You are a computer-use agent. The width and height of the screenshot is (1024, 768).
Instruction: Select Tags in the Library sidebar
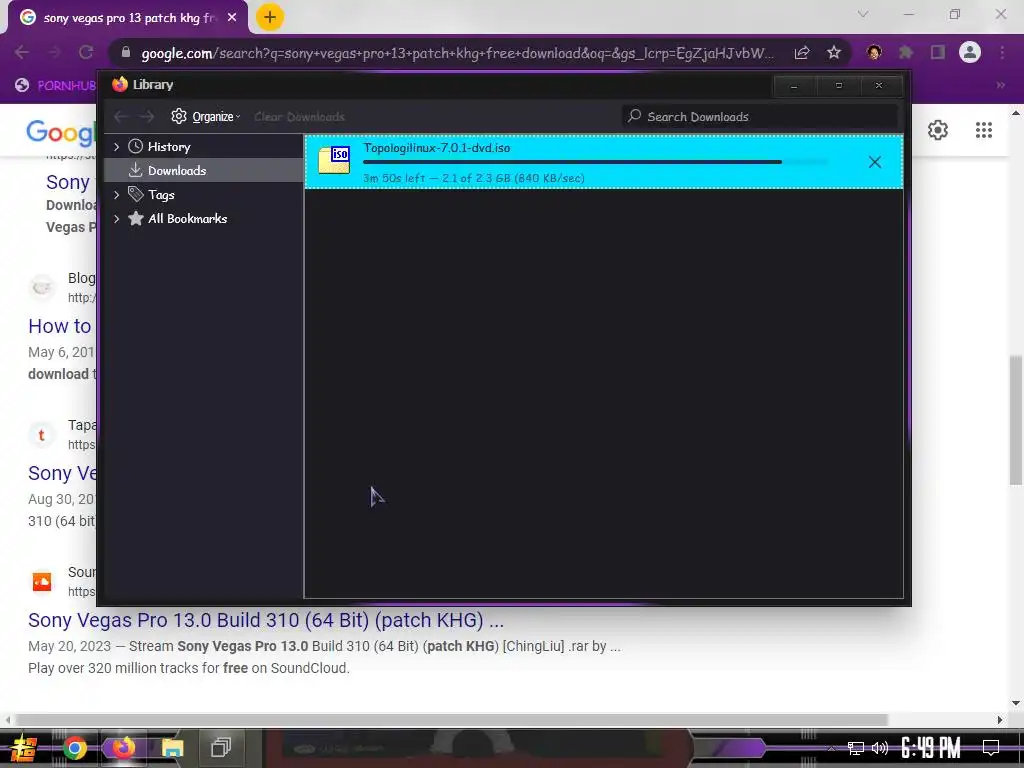point(203,195)
